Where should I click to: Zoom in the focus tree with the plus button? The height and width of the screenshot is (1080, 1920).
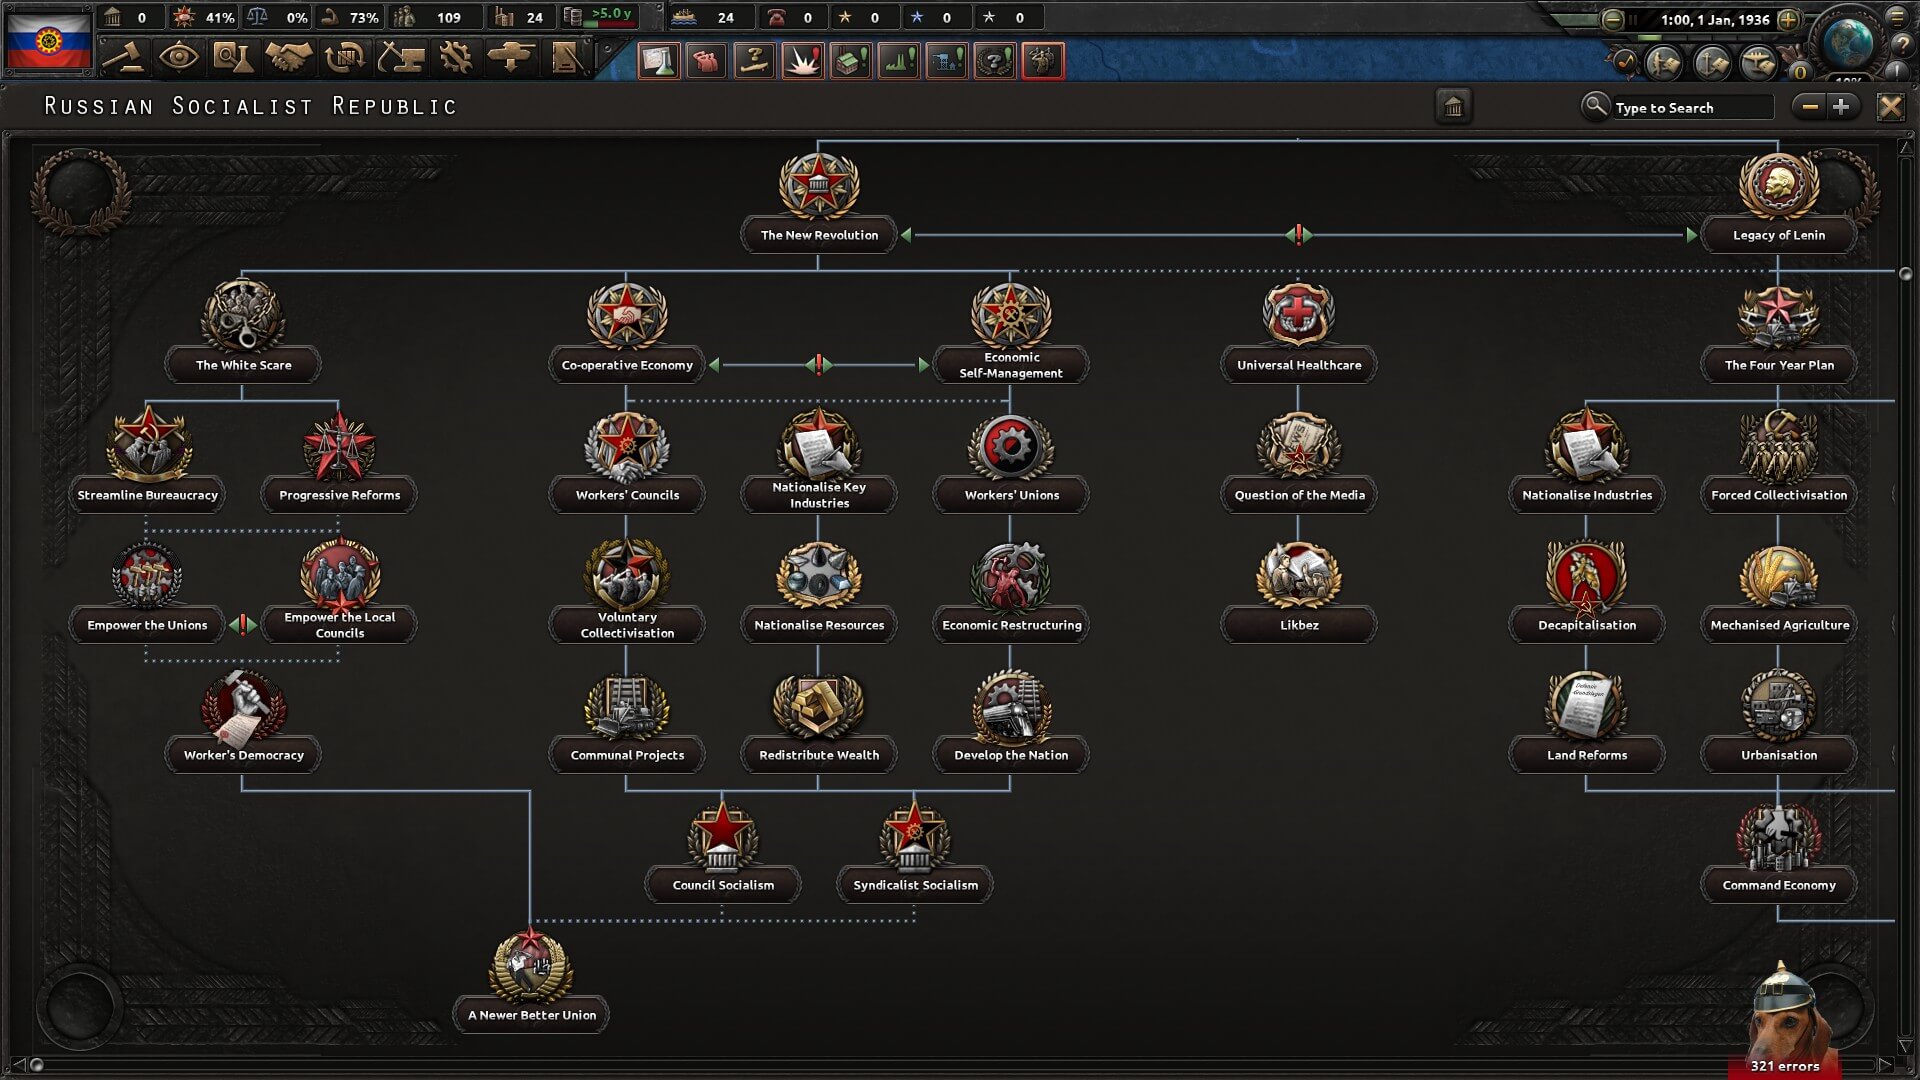pyautogui.click(x=1841, y=107)
